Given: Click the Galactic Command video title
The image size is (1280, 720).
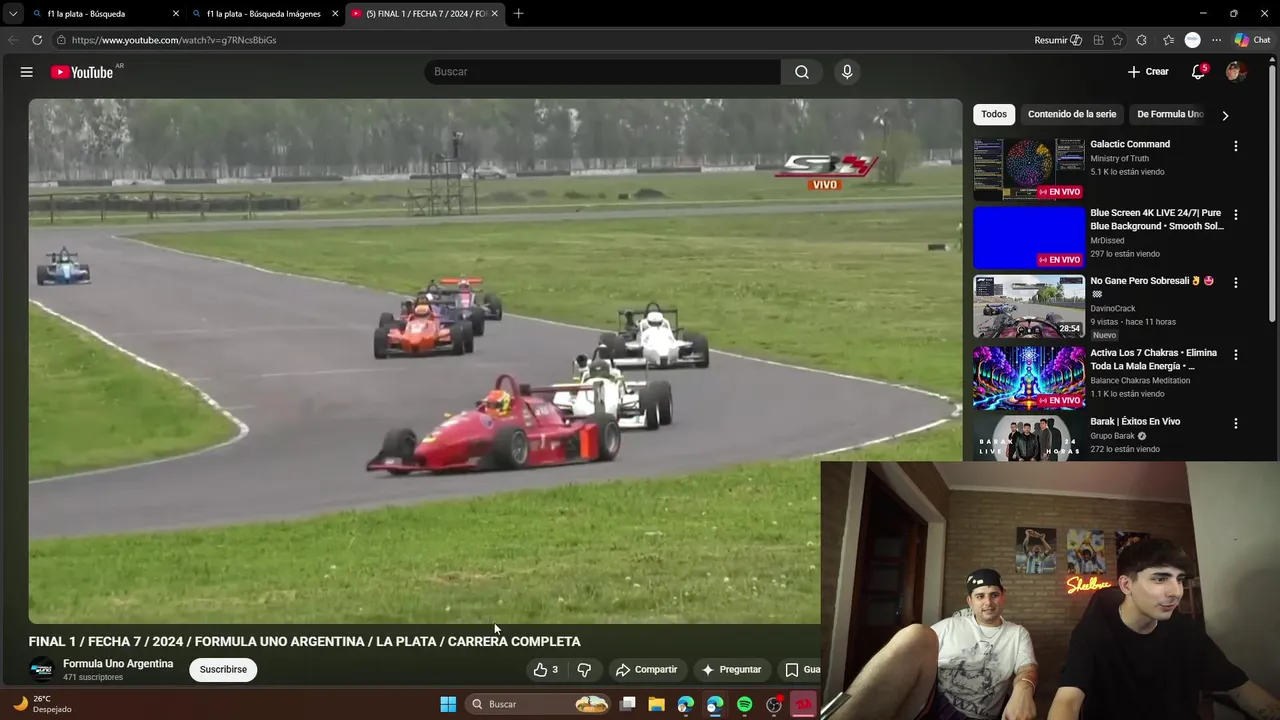Looking at the screenshot, I should [x=1130, y=144].
